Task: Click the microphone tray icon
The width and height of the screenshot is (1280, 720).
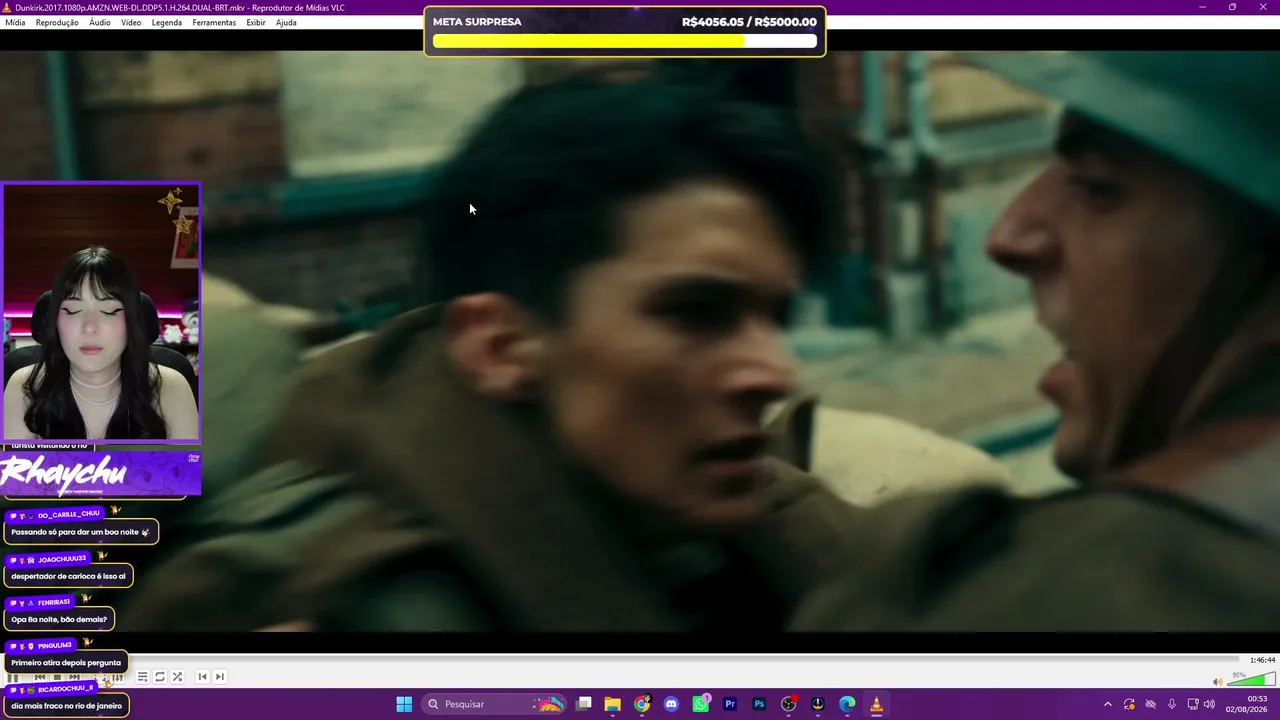Action: (x=1172, y=704)
